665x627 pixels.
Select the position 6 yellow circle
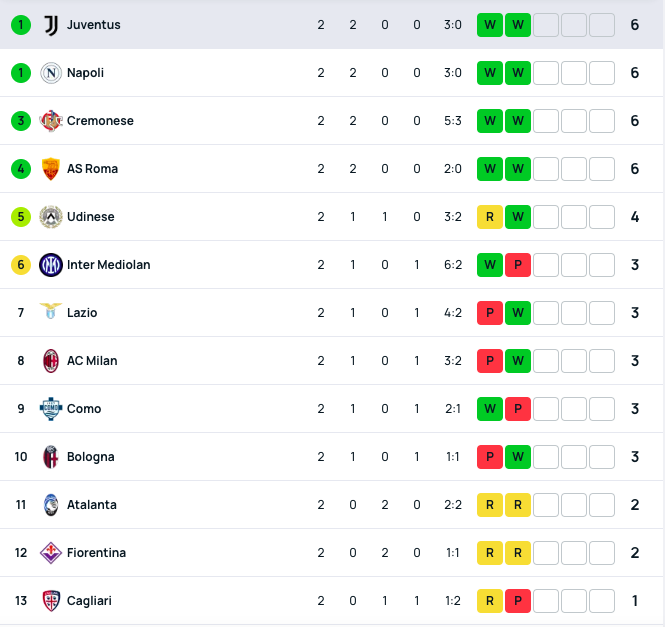[21, 265]
